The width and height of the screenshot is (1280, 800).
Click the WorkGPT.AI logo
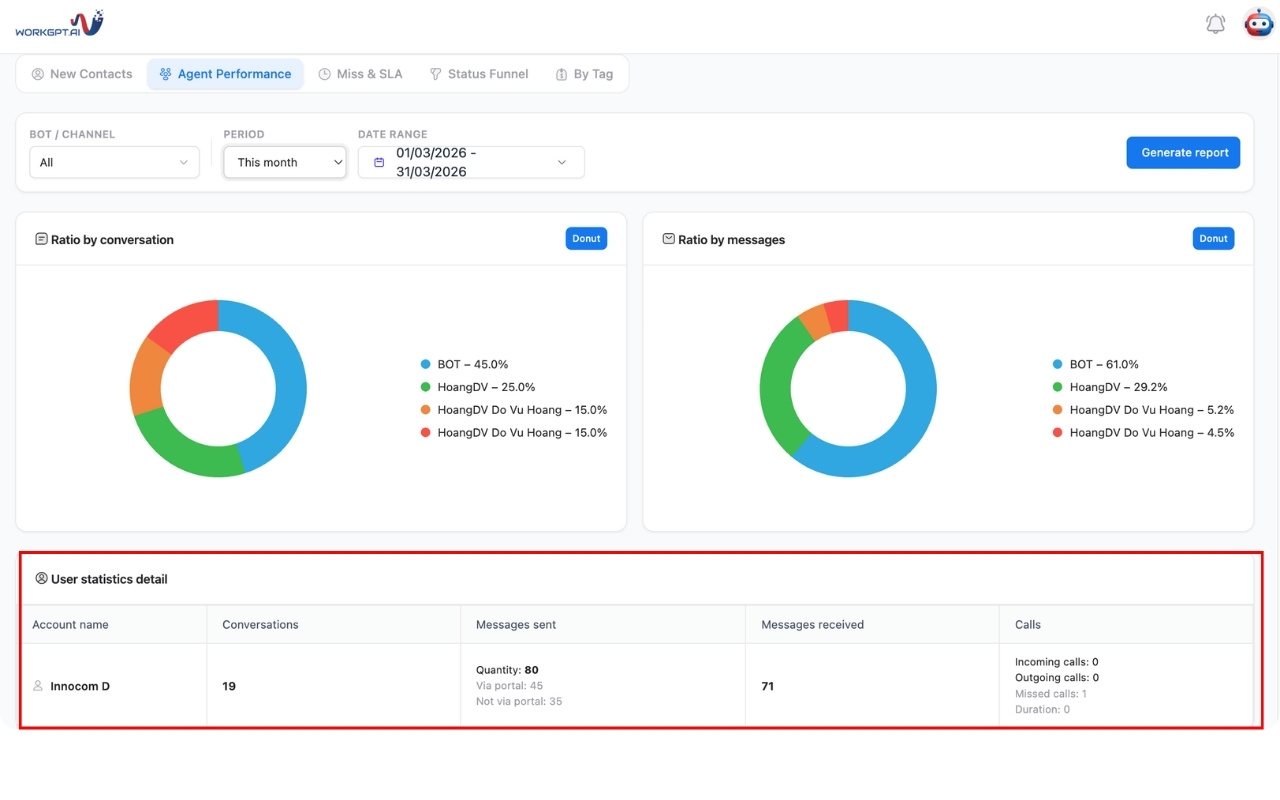(x=59, y=24)
